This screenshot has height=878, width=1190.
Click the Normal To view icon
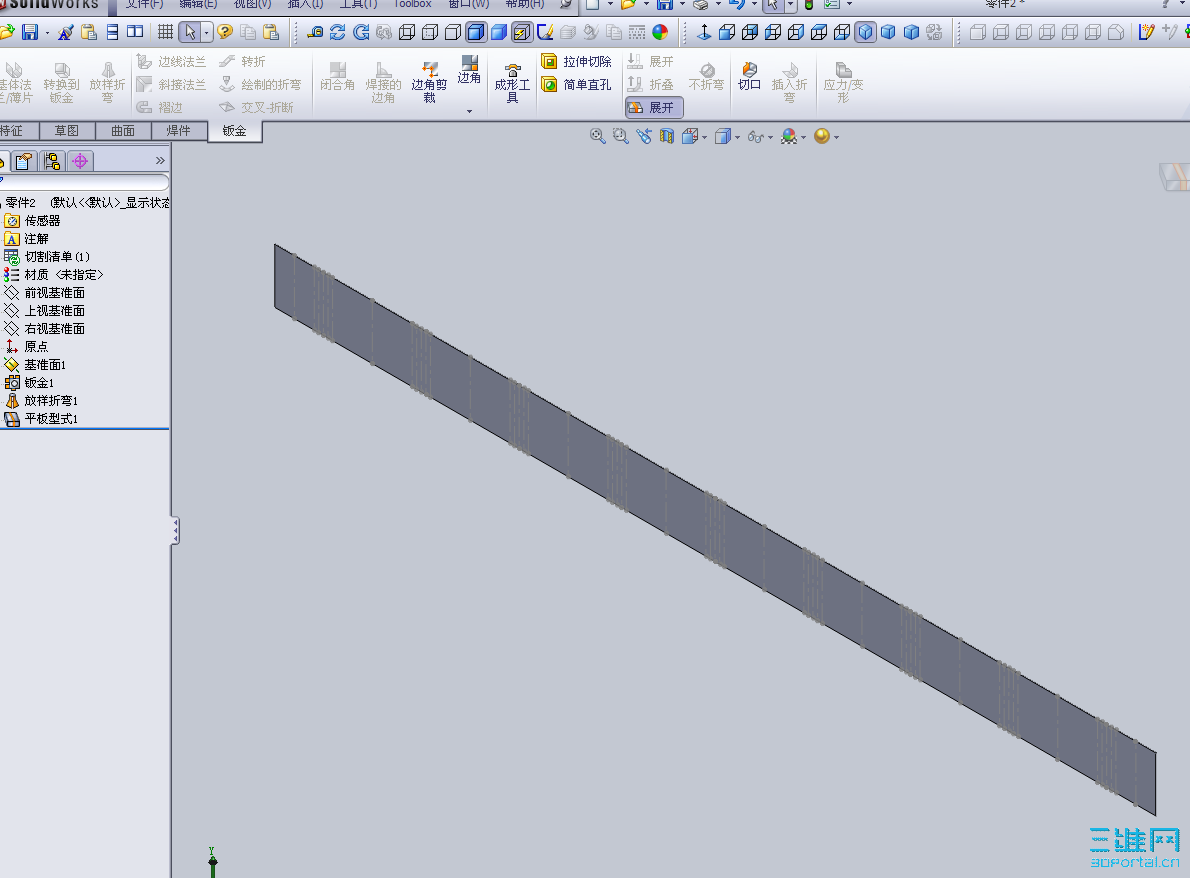click(704, 32)
